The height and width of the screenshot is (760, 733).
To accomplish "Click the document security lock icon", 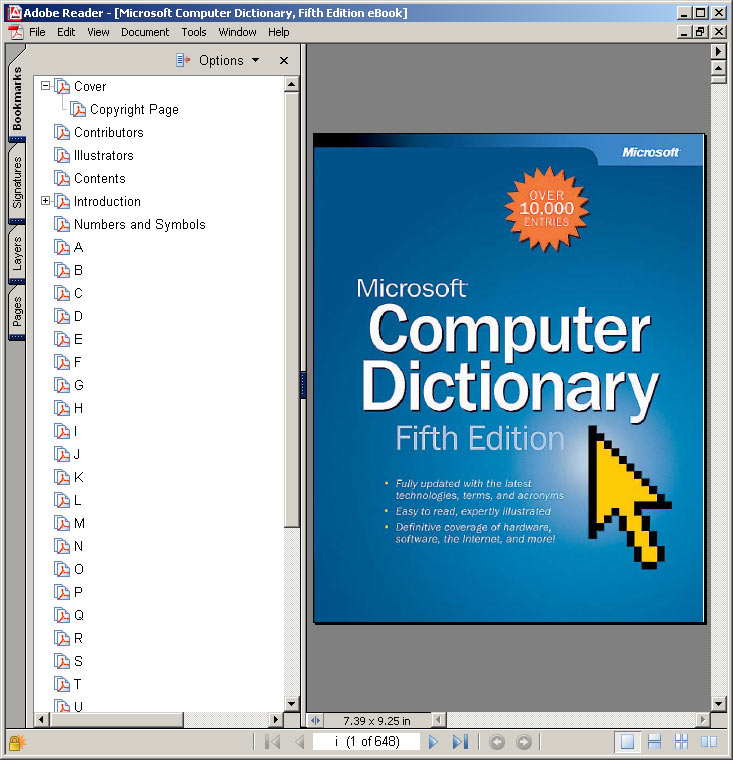I will 16,742.
